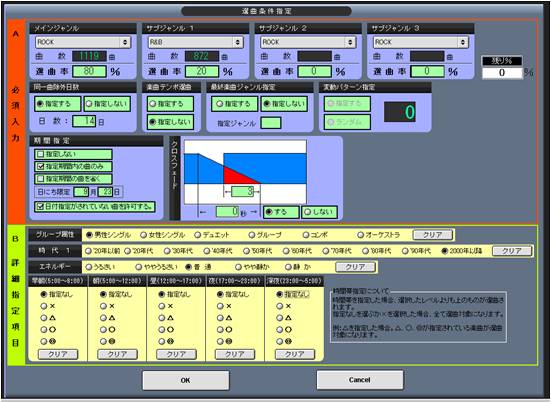This screenshot has width=551, height=403.
Task: Click the 残り% value field
Action: (502, 73)
